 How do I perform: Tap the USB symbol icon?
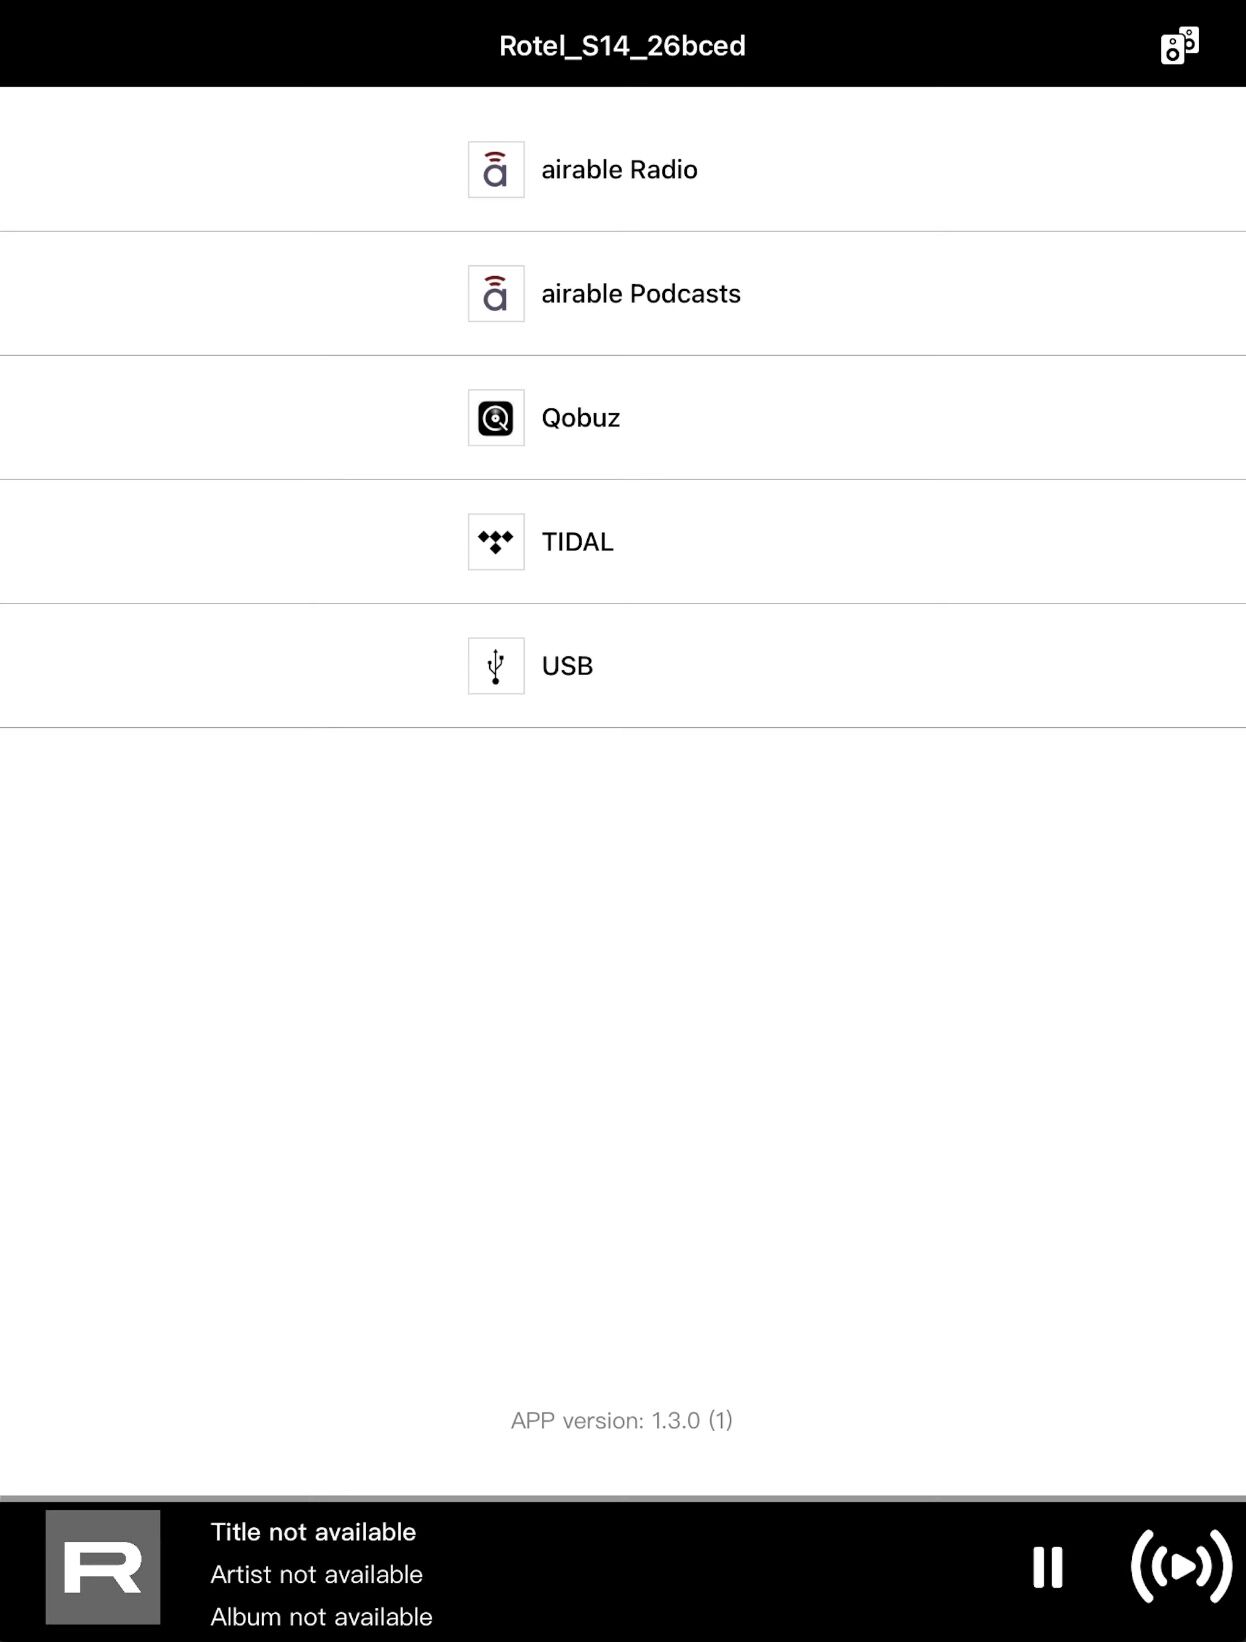pyautogui.click(x=496, y=665)
